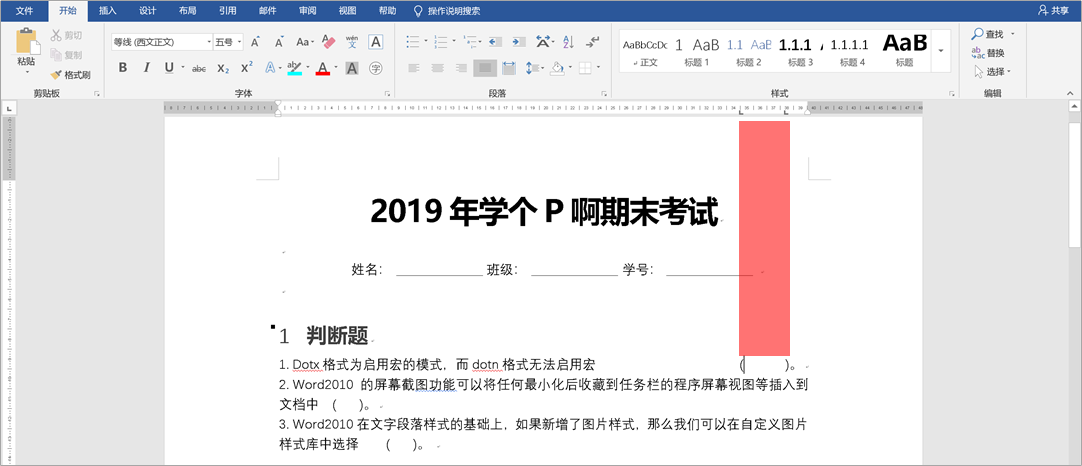Toggle strikethrough (abc) formatting
The height and width of the screenshot is (466, 1082).
point(199,68)
